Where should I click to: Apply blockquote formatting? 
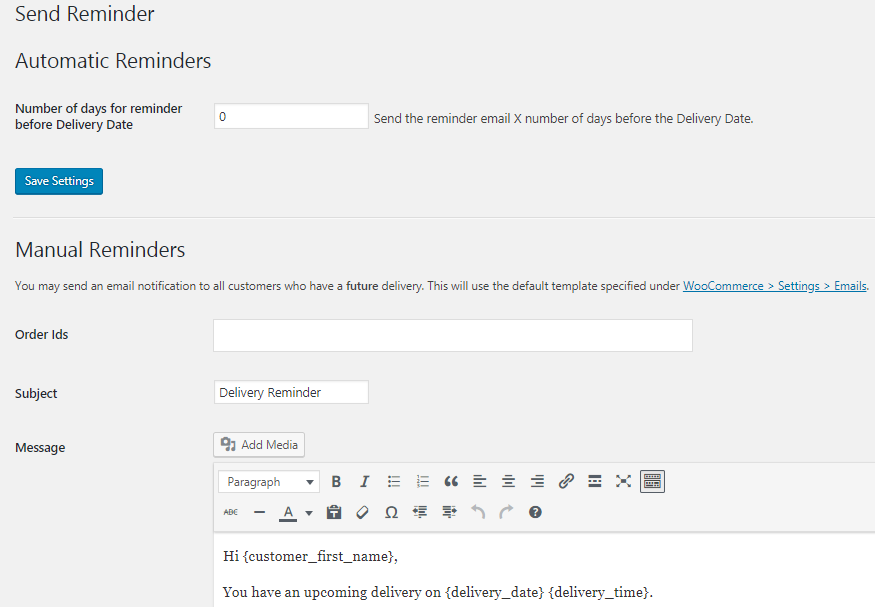click(x=451, y=481)
